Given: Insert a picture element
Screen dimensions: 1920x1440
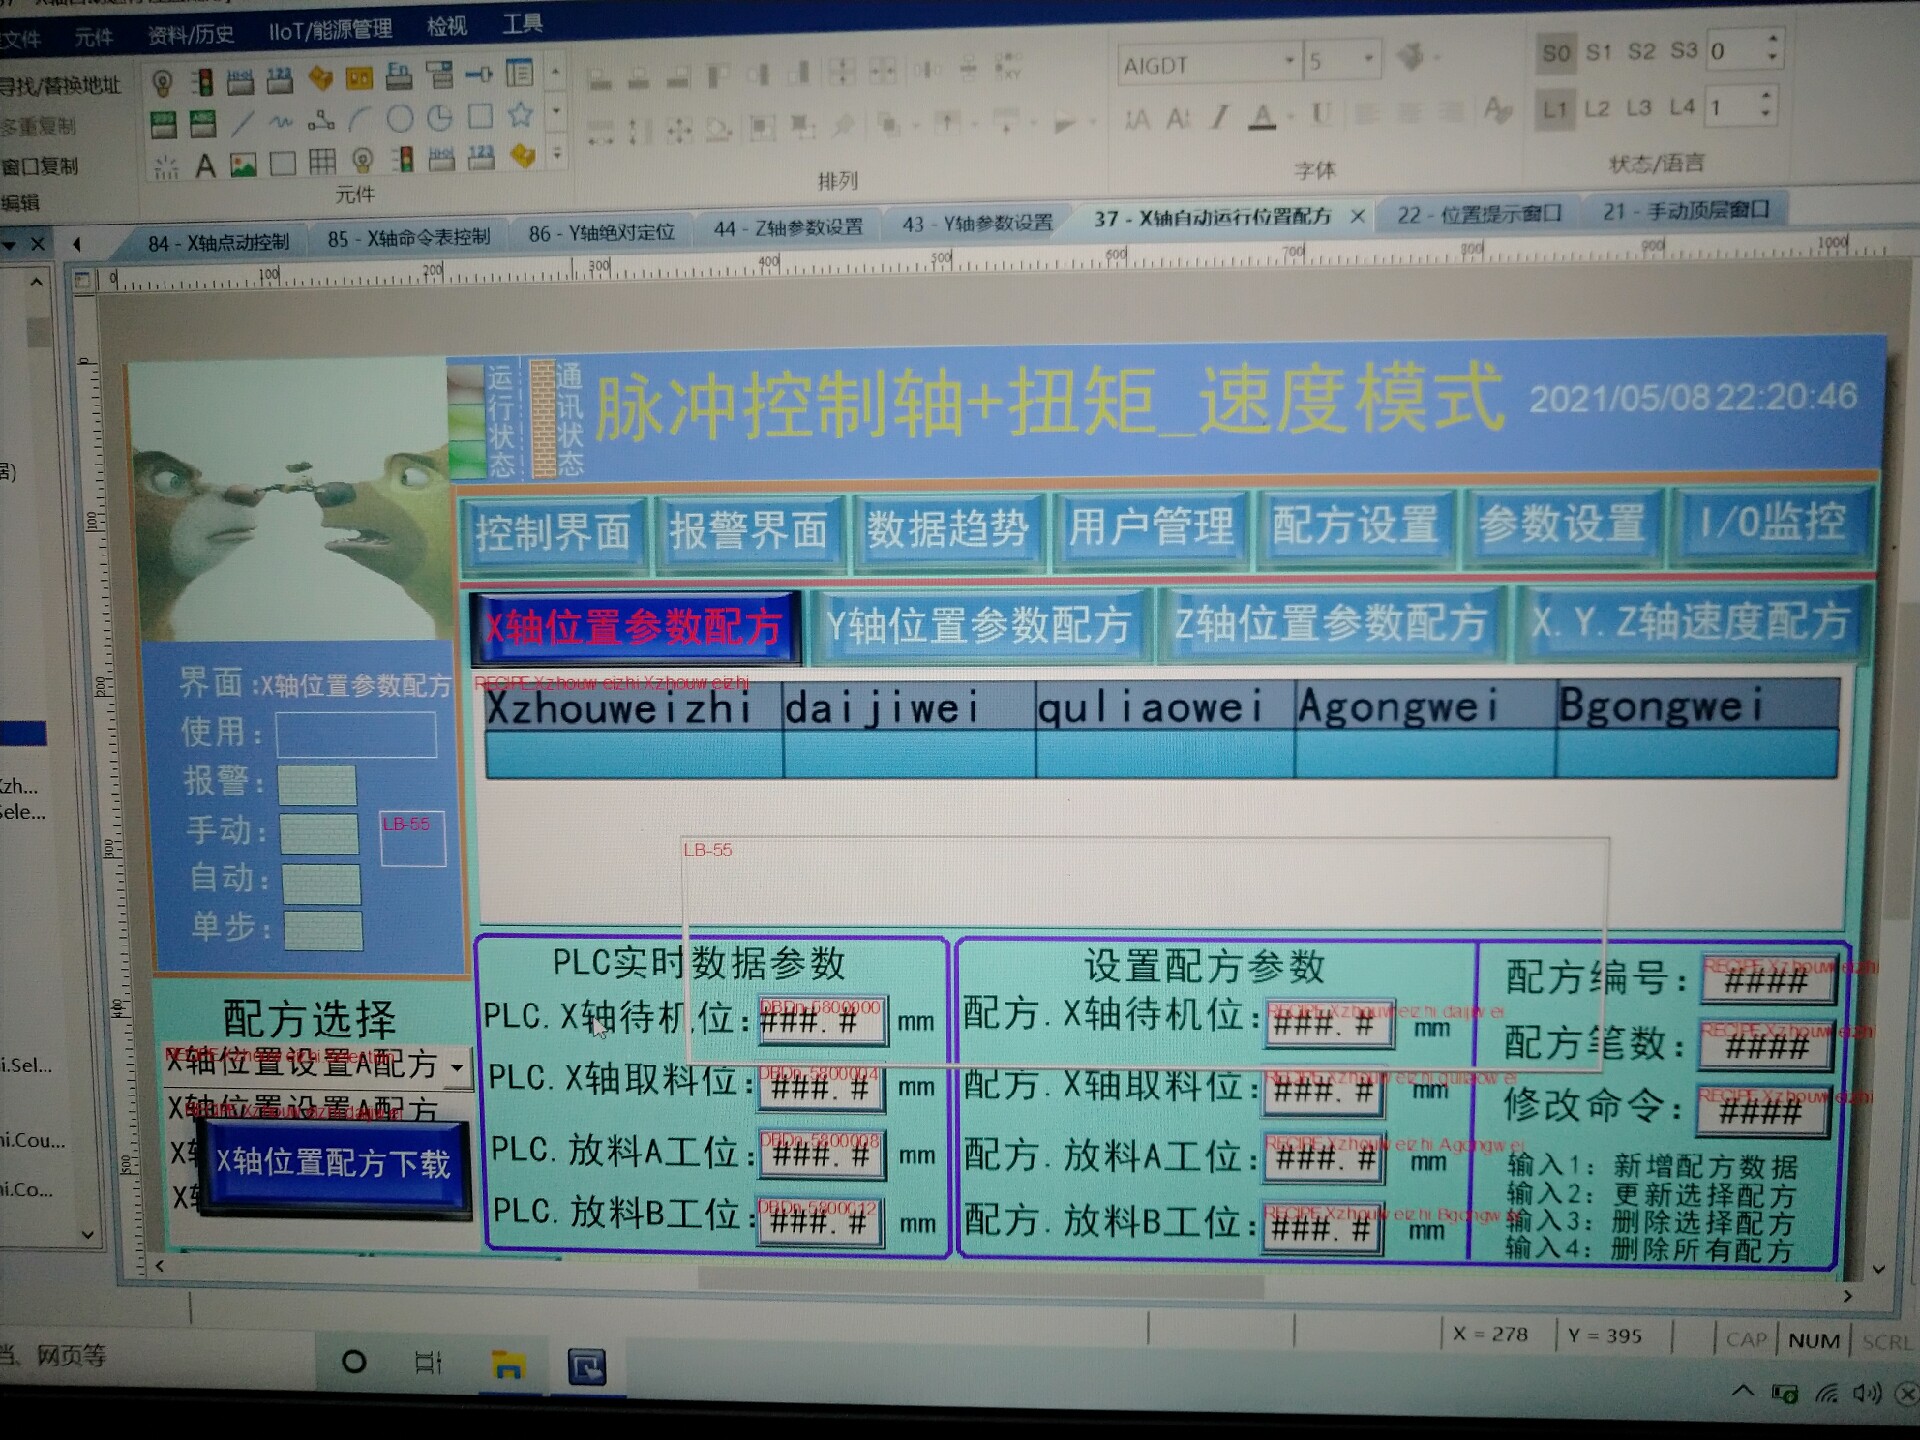Looking at the screenshot, I should [243, 164].
